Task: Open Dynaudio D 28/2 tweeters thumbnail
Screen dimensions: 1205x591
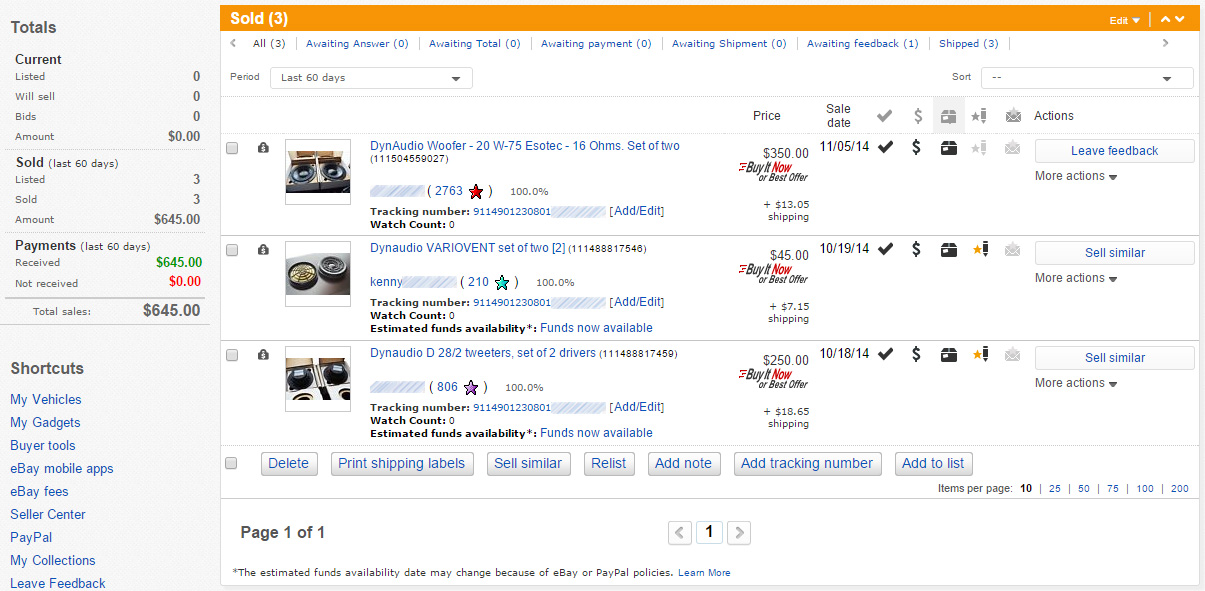Action: tap(318, 378)
